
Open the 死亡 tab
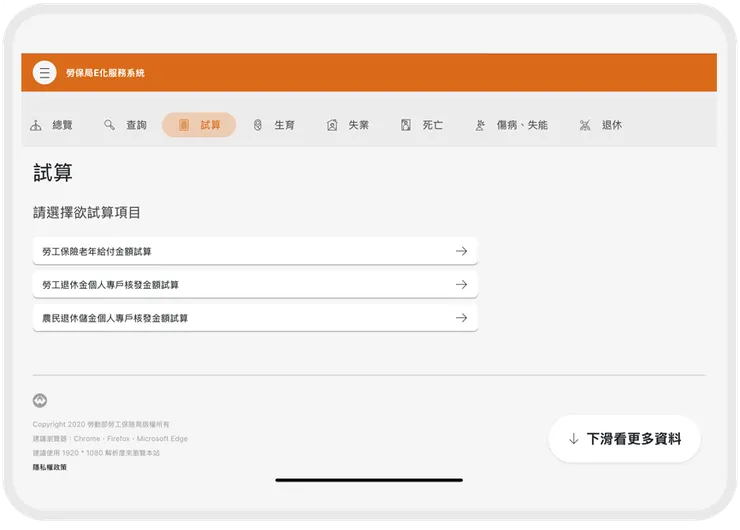(x=422, y=125)
